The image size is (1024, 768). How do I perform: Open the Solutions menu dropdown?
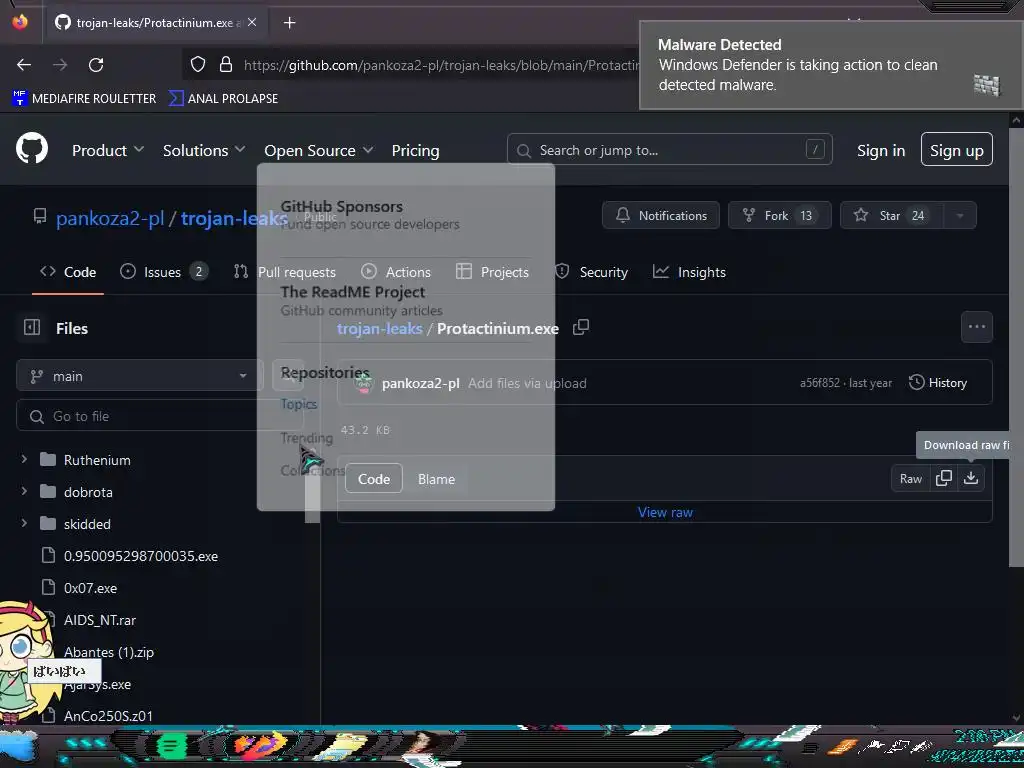click(204, 150)
